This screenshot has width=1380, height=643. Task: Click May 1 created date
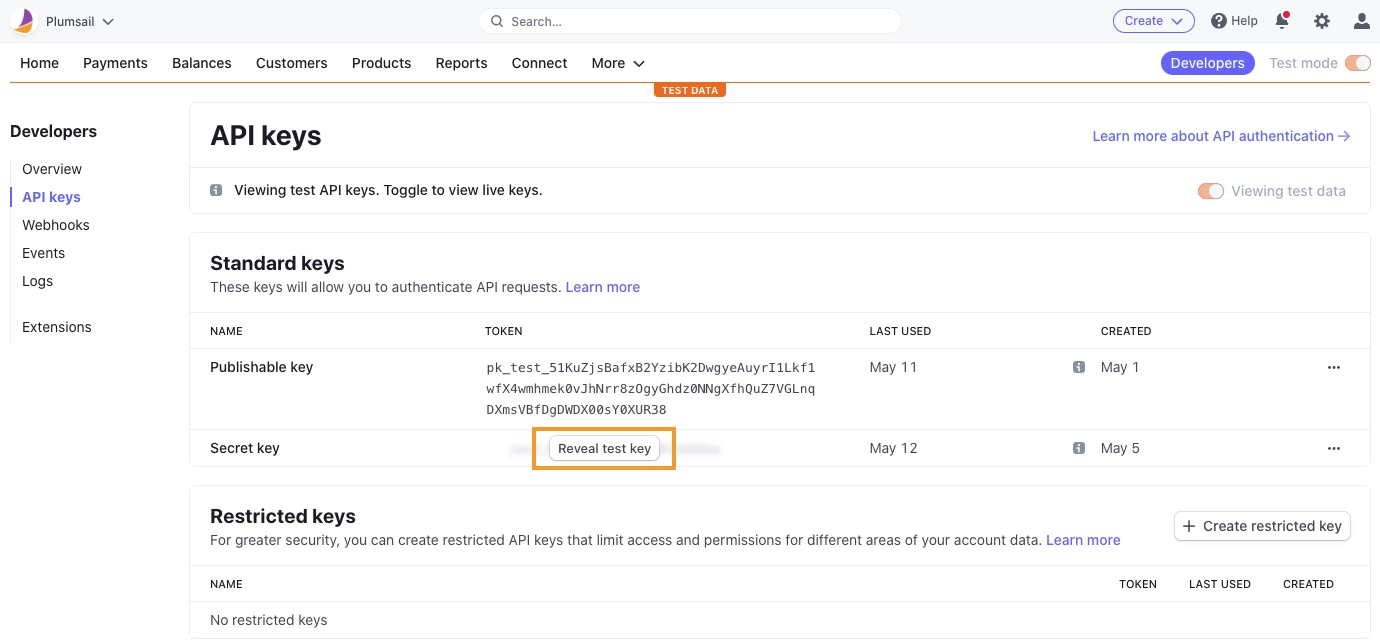click(x=1120, y=367)
